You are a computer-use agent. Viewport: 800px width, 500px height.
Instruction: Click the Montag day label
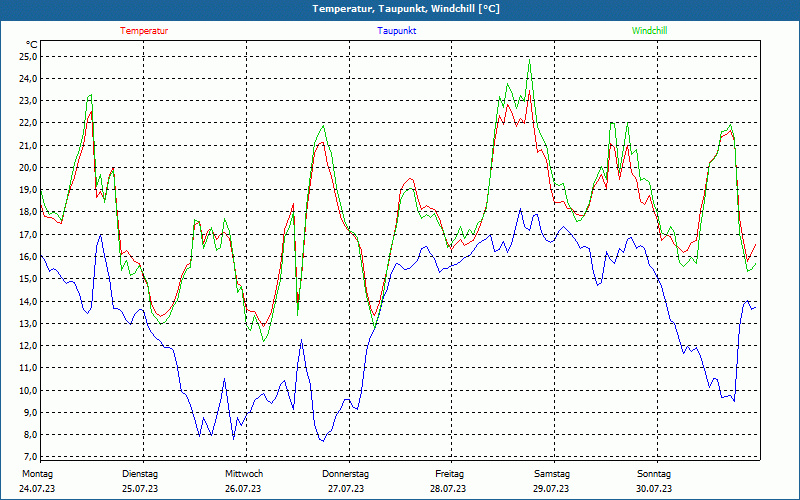tap(37, 474)
